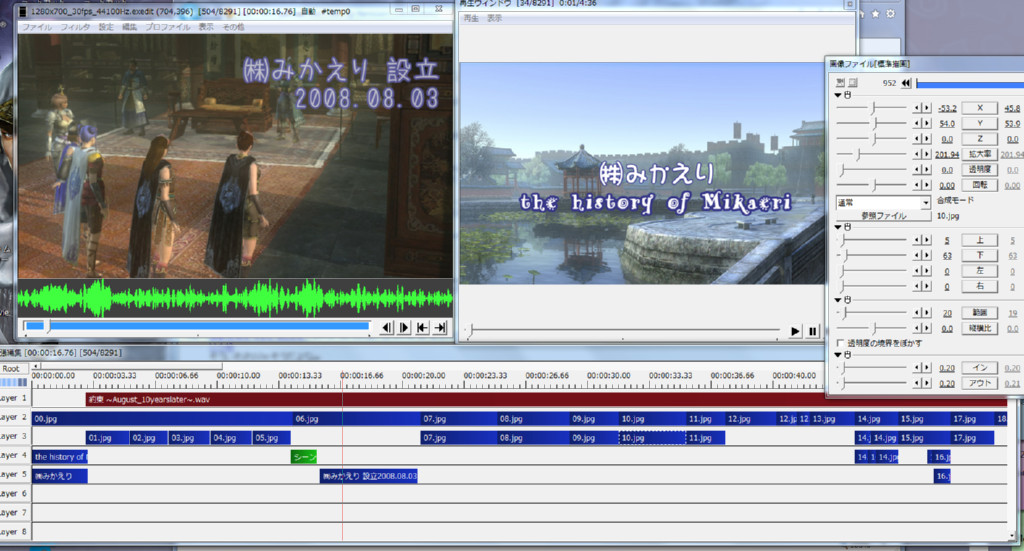
Task: Increase 上 crop value with the right arrow stepper
Action: click(926, 240)
